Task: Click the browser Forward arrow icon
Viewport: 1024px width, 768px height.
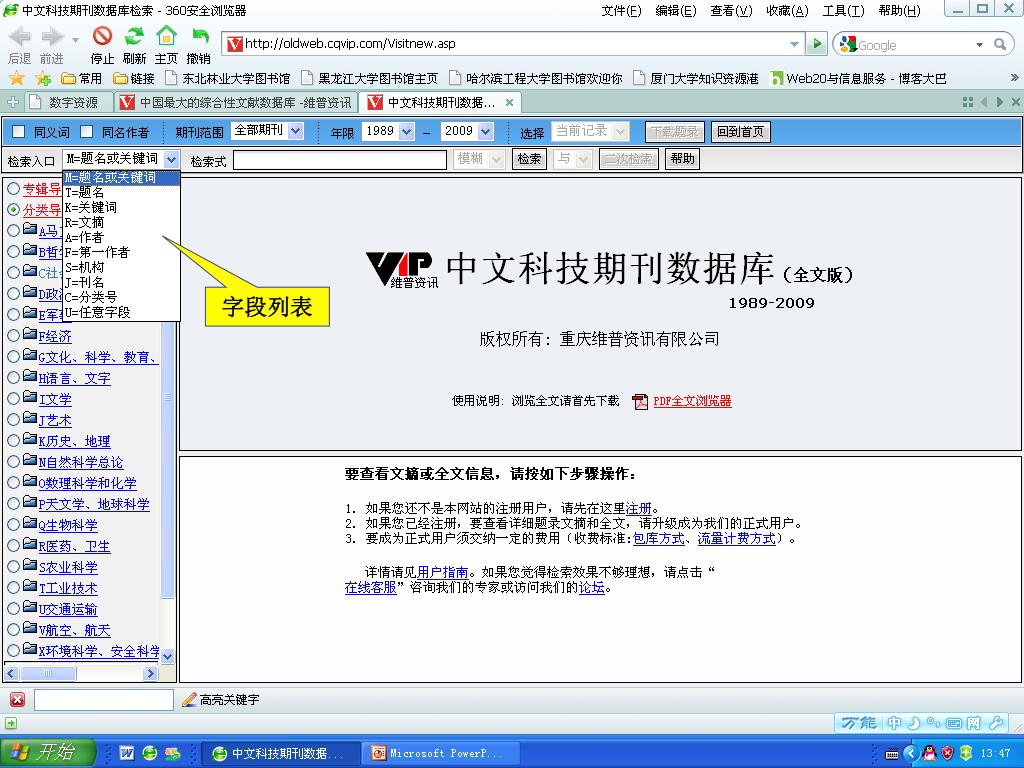Action: [x=52, y=38]
